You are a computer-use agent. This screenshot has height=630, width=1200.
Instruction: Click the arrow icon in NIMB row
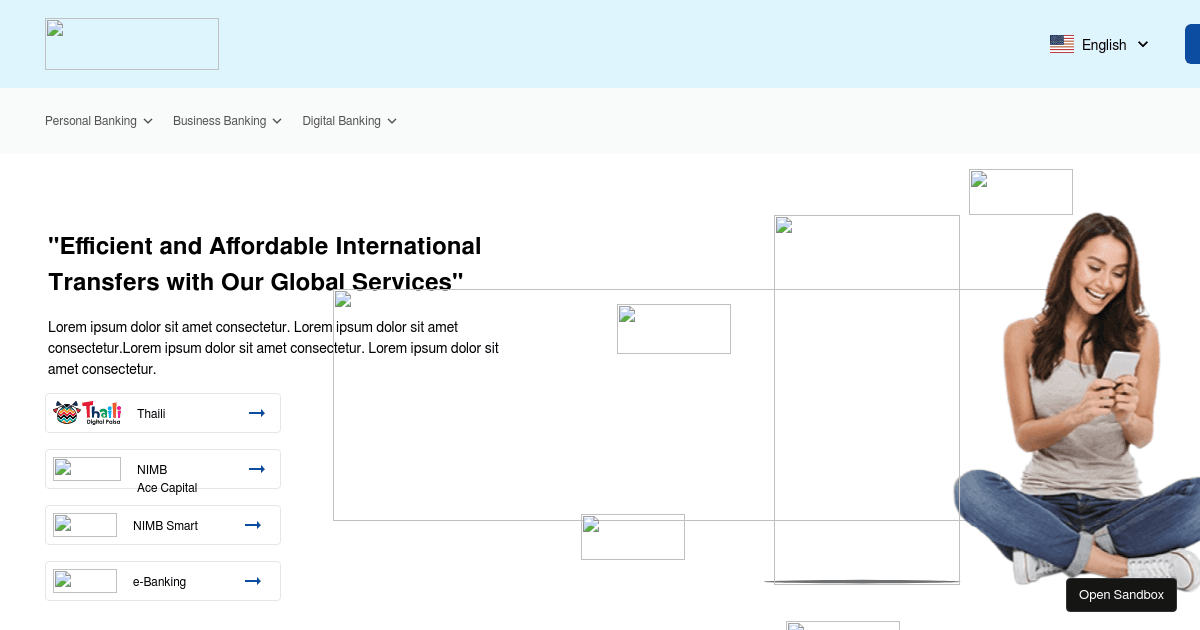click(257, 469)
